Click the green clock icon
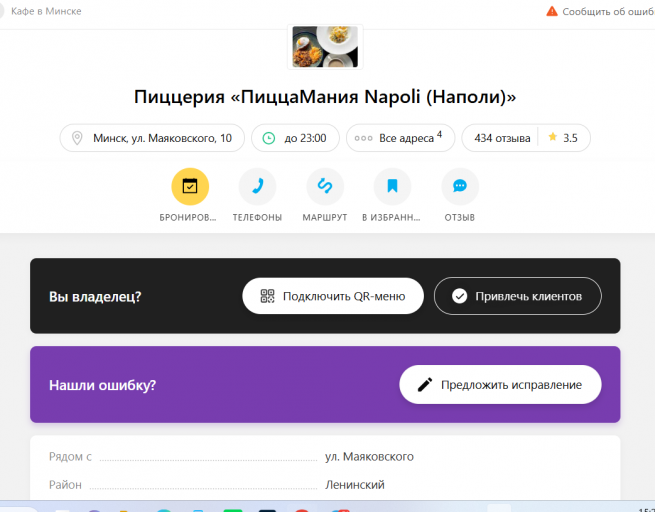655x512 pixels. pos(269,138)
